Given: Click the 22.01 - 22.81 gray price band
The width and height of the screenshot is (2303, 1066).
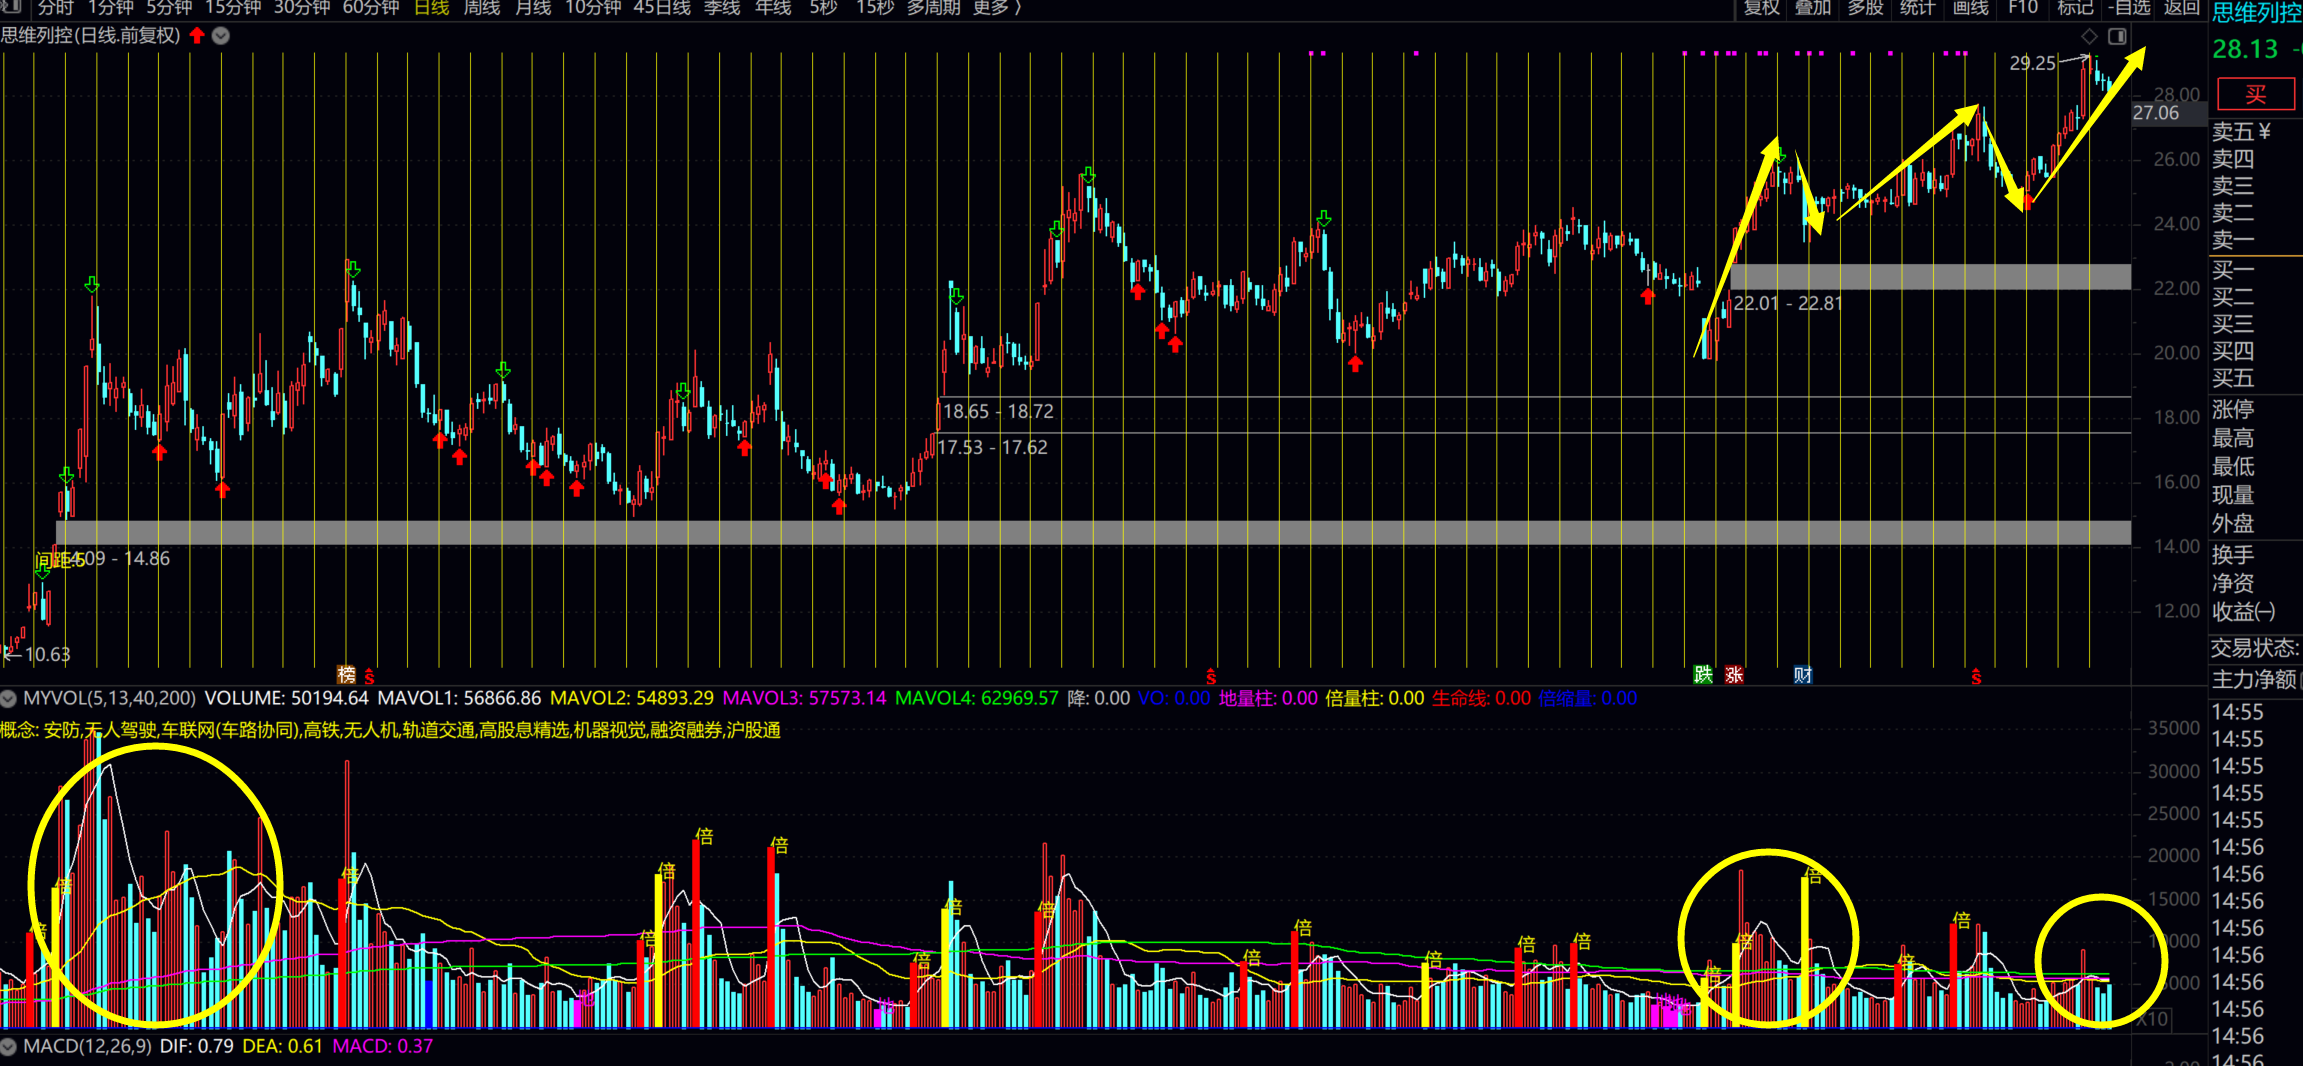Looking at the screenshot, I should pos(1930,277).
